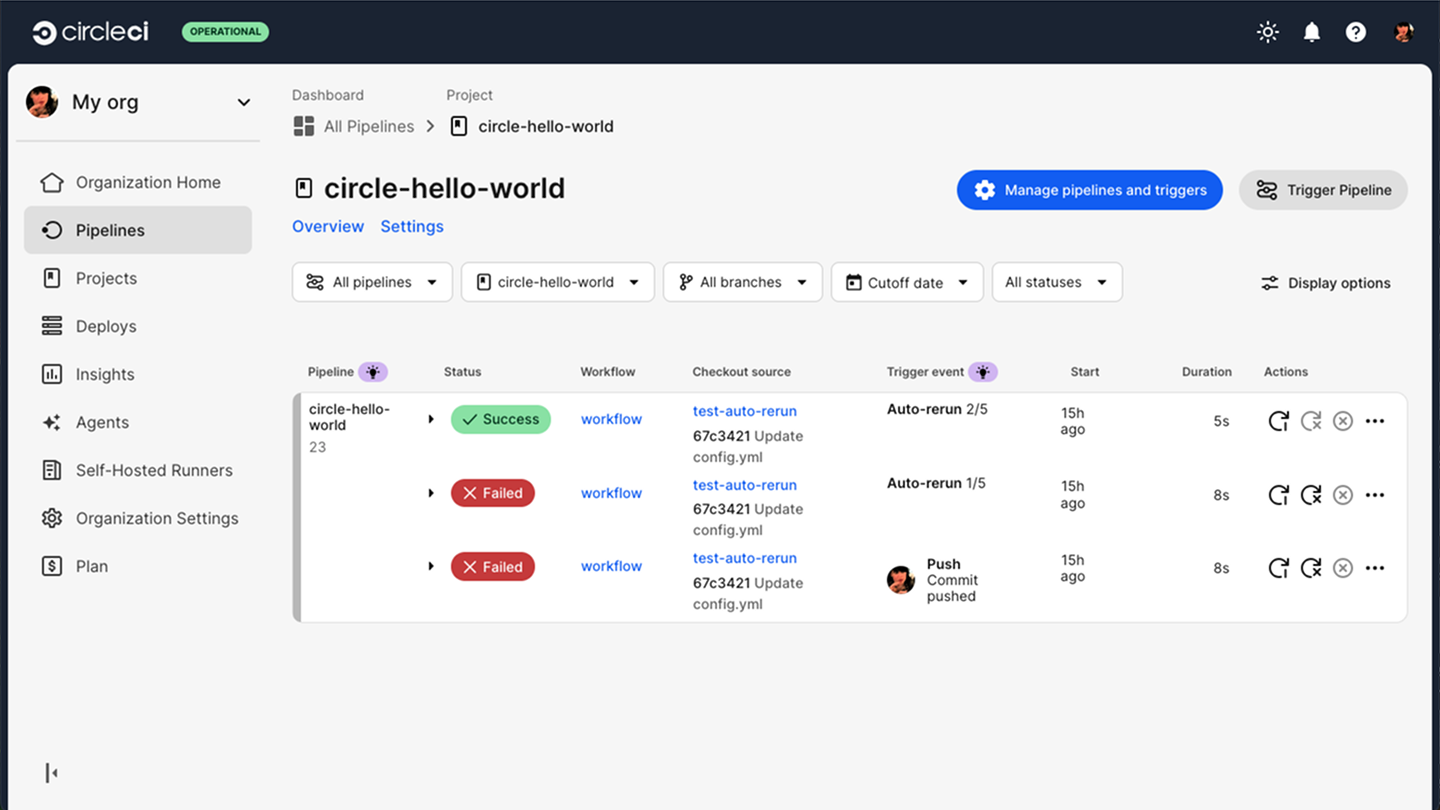The height and width of the screenshot is (810, 1440).
Task: Open the notifications bell
Action: [1312, 32]
